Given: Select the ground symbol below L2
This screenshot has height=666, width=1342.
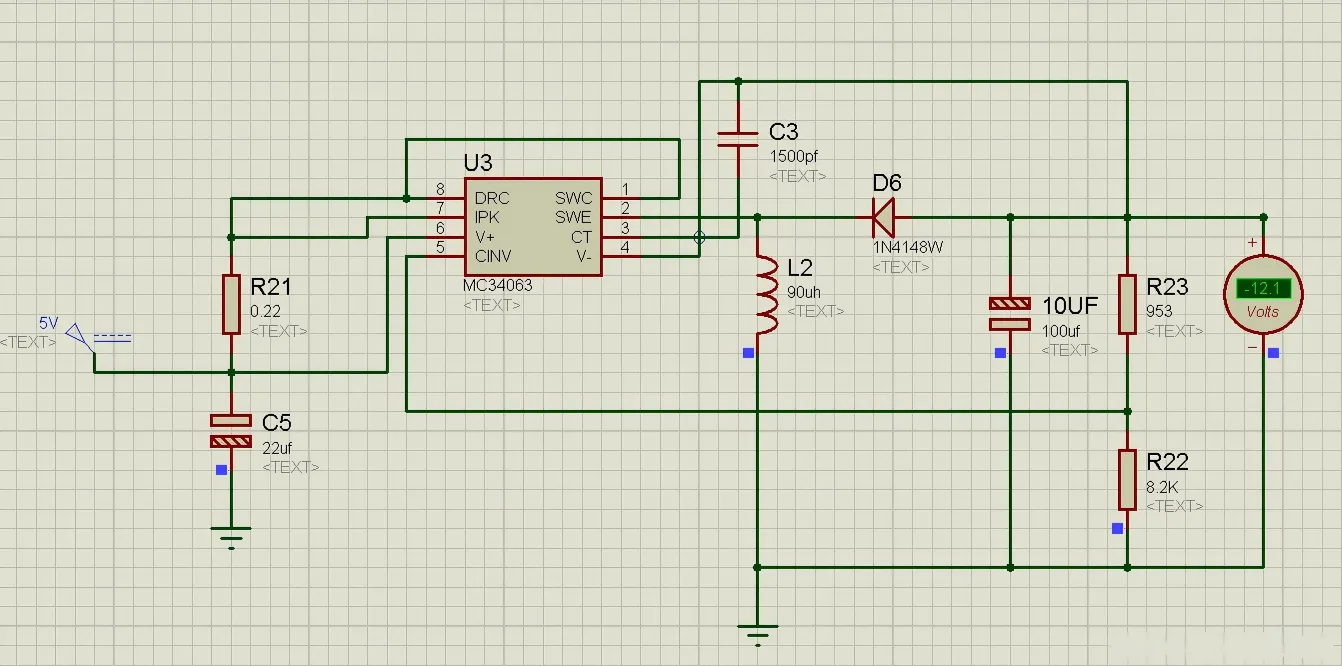Looking at the screenshot, I should (756, 630).
